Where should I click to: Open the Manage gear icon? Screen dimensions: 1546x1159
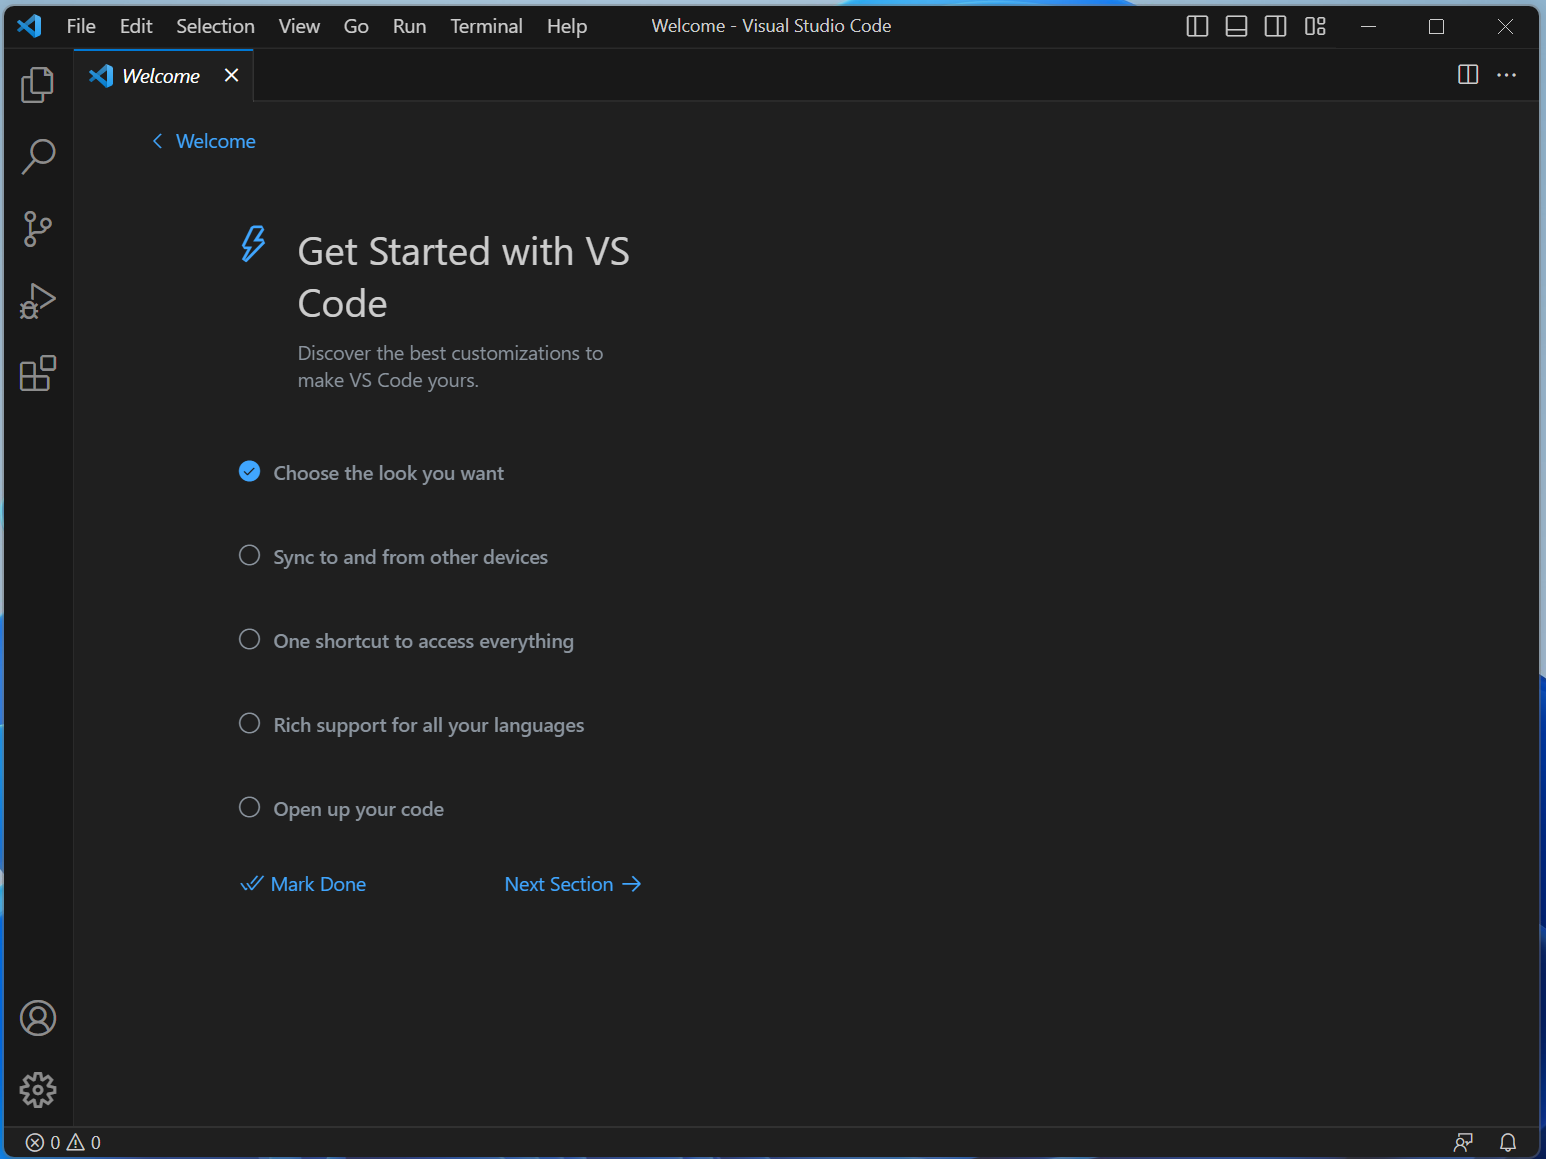[x=38, y=1090]
